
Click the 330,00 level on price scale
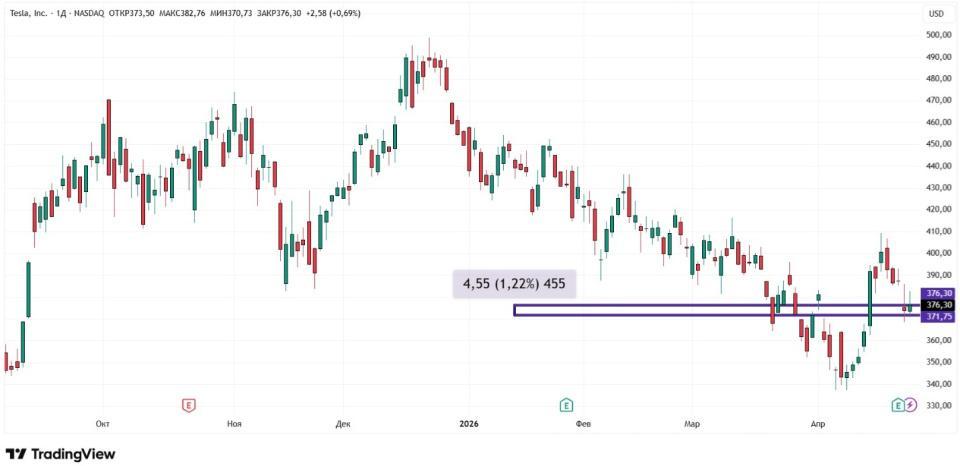click(x=938, y=405)
